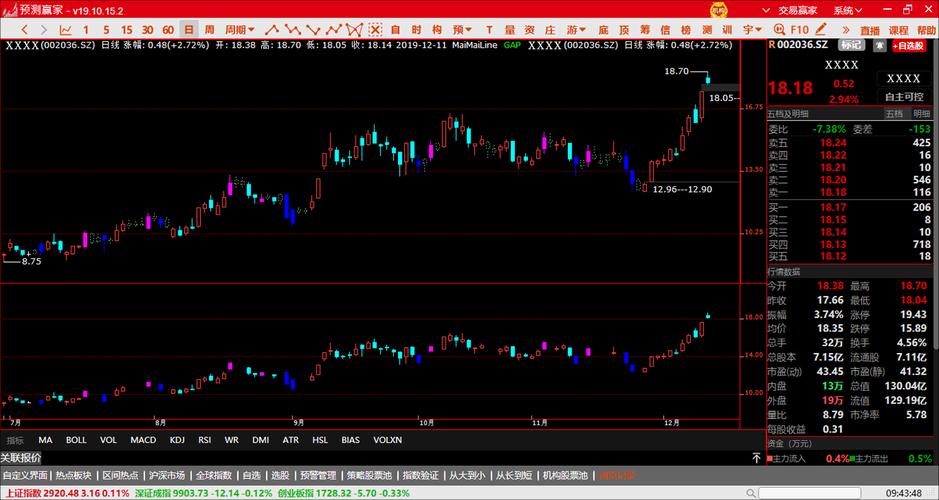The width and height of the screenshot is (939, 500).
Task: Click the +自选股 add watchlist button
Action: pyautogui.click(x=909, y=45)
